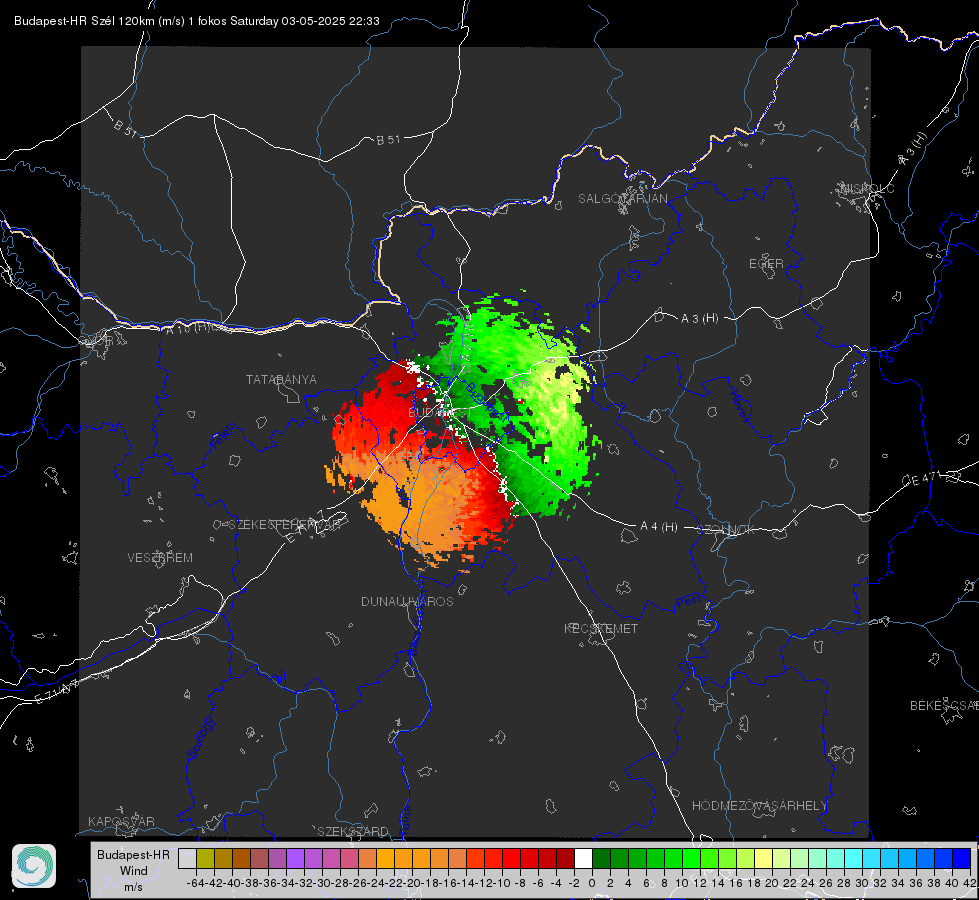
Task: Pick the light gray first legend swatch
Action: 187,858
